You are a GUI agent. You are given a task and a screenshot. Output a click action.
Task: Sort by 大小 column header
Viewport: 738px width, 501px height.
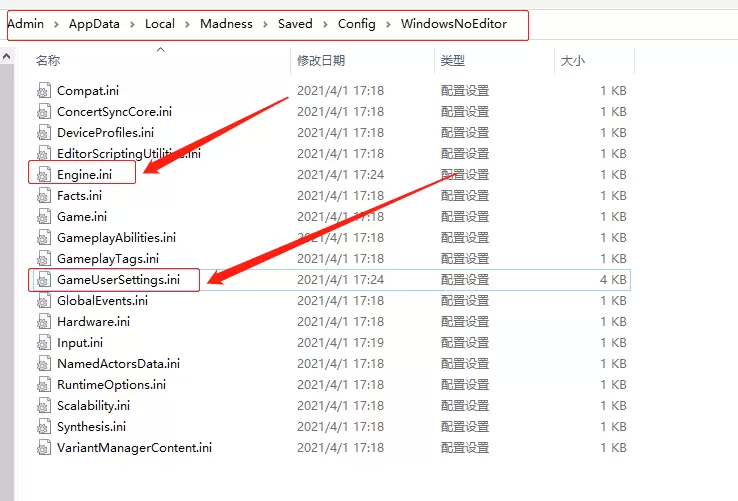[572, 61]
